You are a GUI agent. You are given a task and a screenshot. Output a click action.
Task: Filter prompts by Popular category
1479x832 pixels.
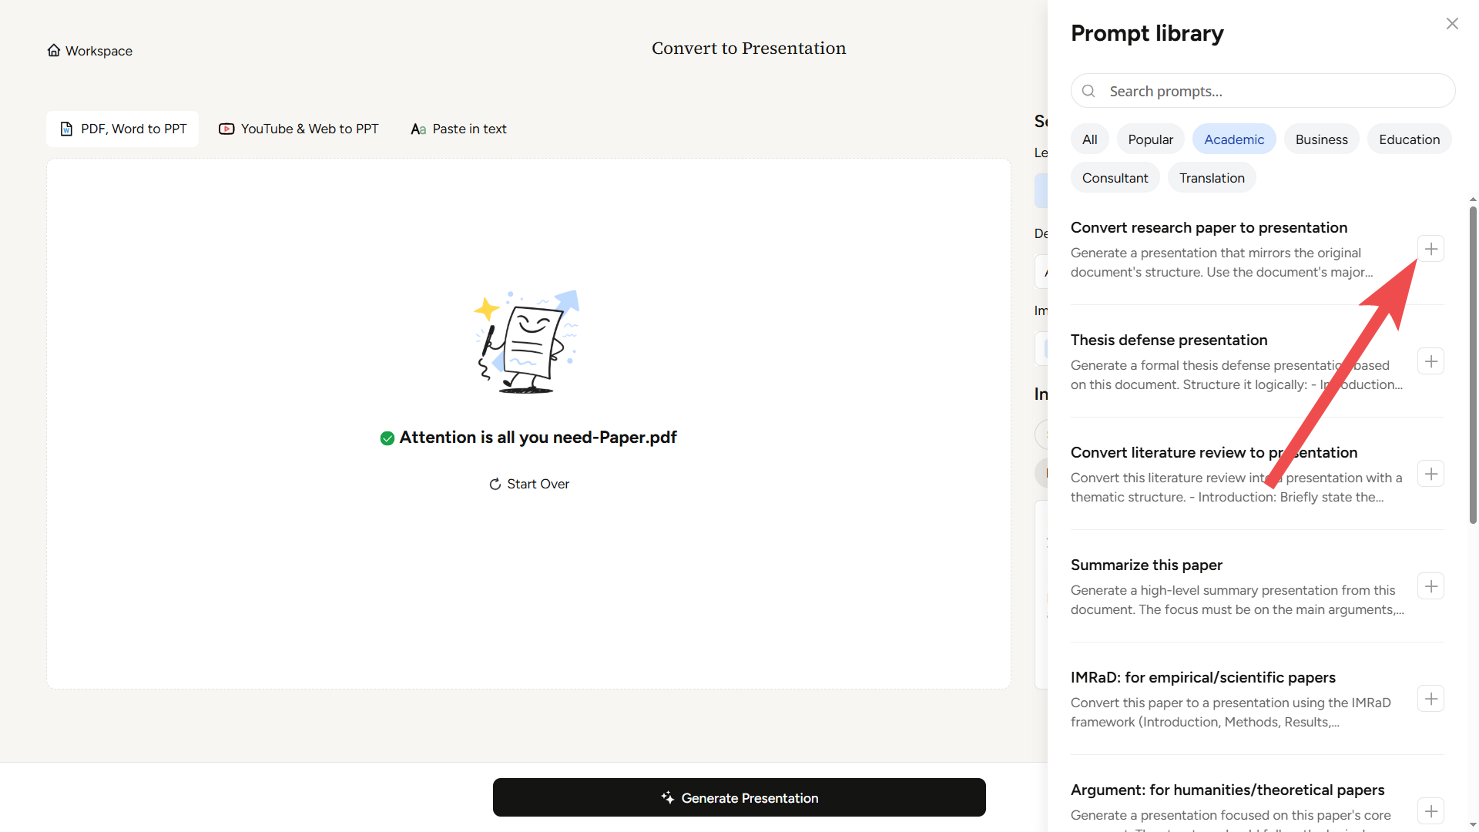pyautogui.click(x=1150, y=140)
